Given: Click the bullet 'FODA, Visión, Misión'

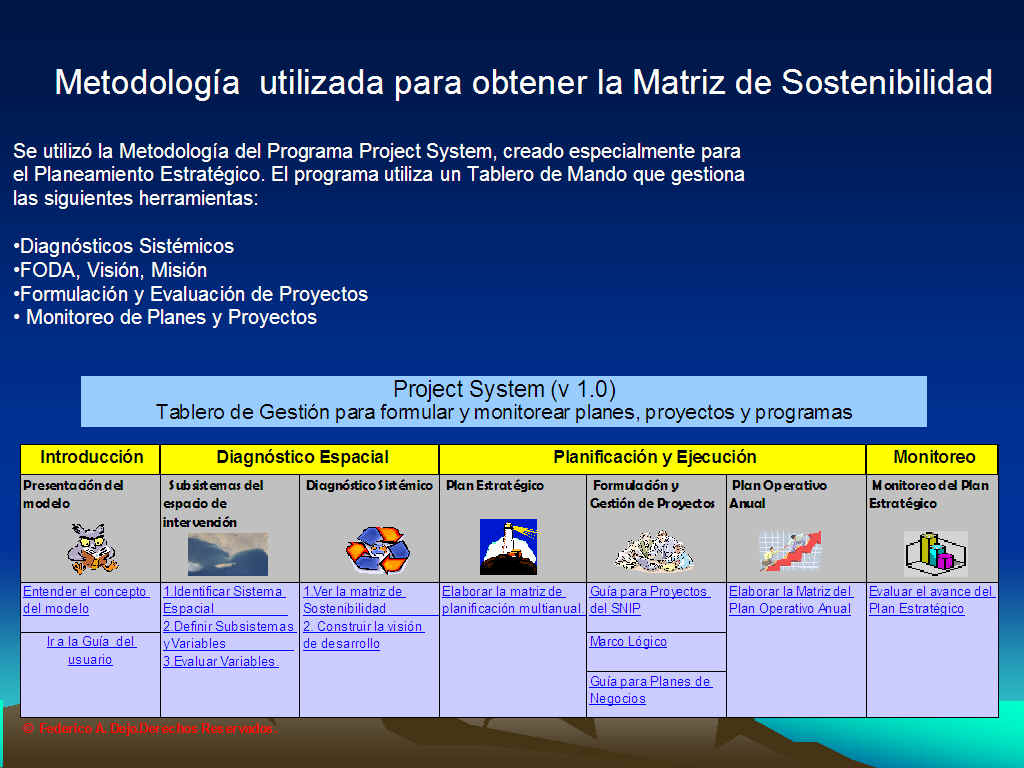Looking at the screenshot, I should [110, 270].
